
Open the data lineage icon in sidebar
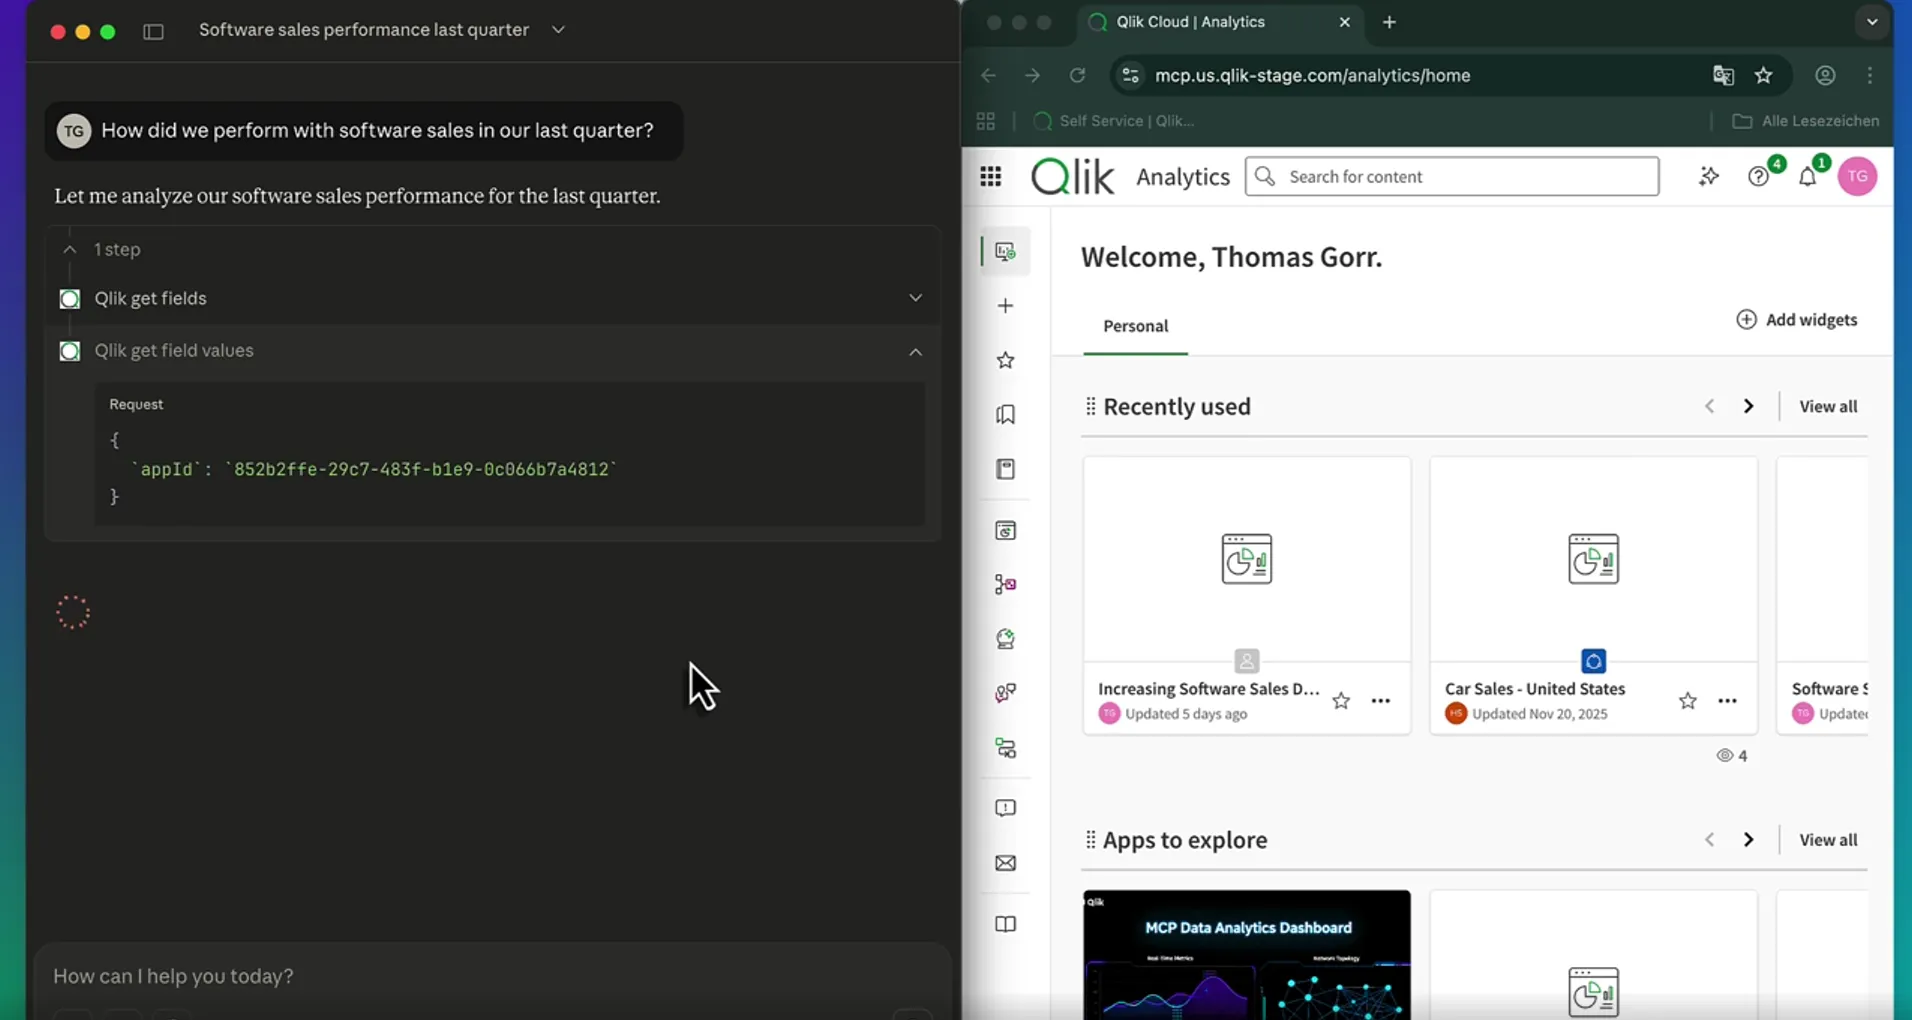pyautogui.click(x=1006, y=585)
